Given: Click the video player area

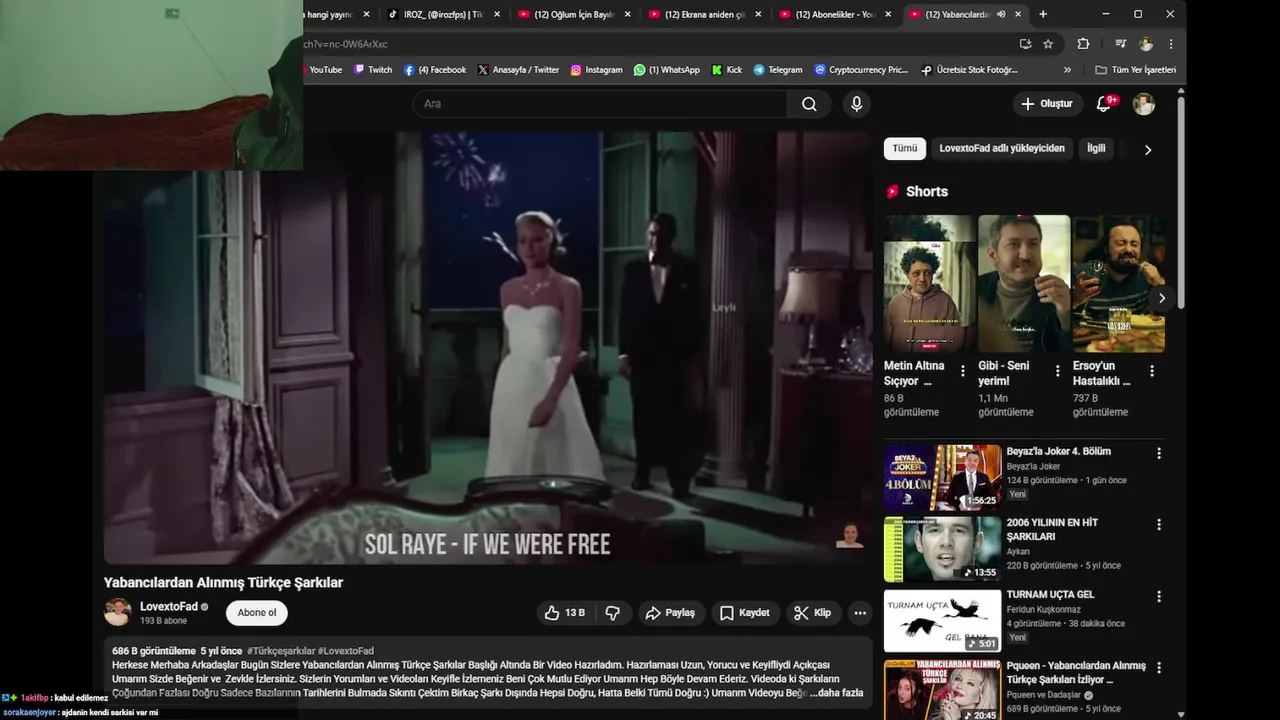Looking at the screenshot, I should coord(488,348).
